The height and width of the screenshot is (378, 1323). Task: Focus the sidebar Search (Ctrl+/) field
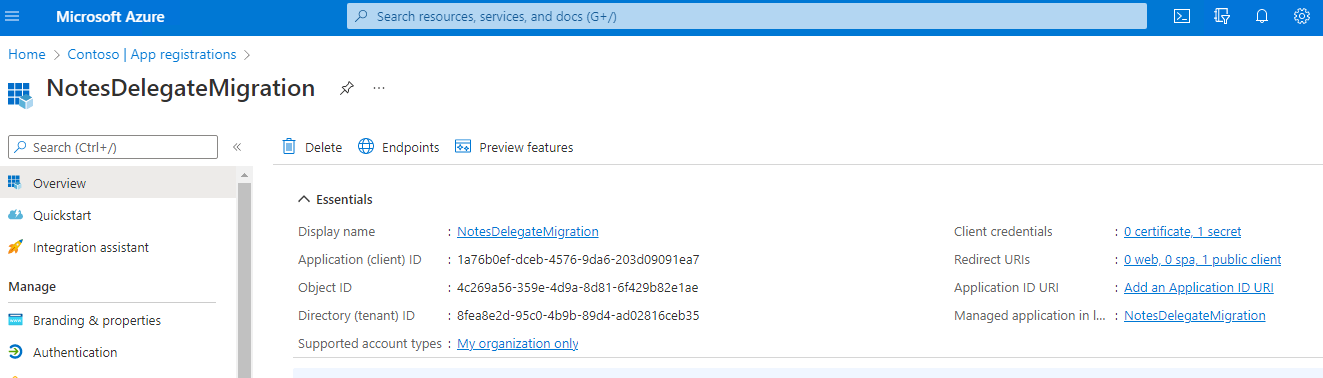pos(113,147)
